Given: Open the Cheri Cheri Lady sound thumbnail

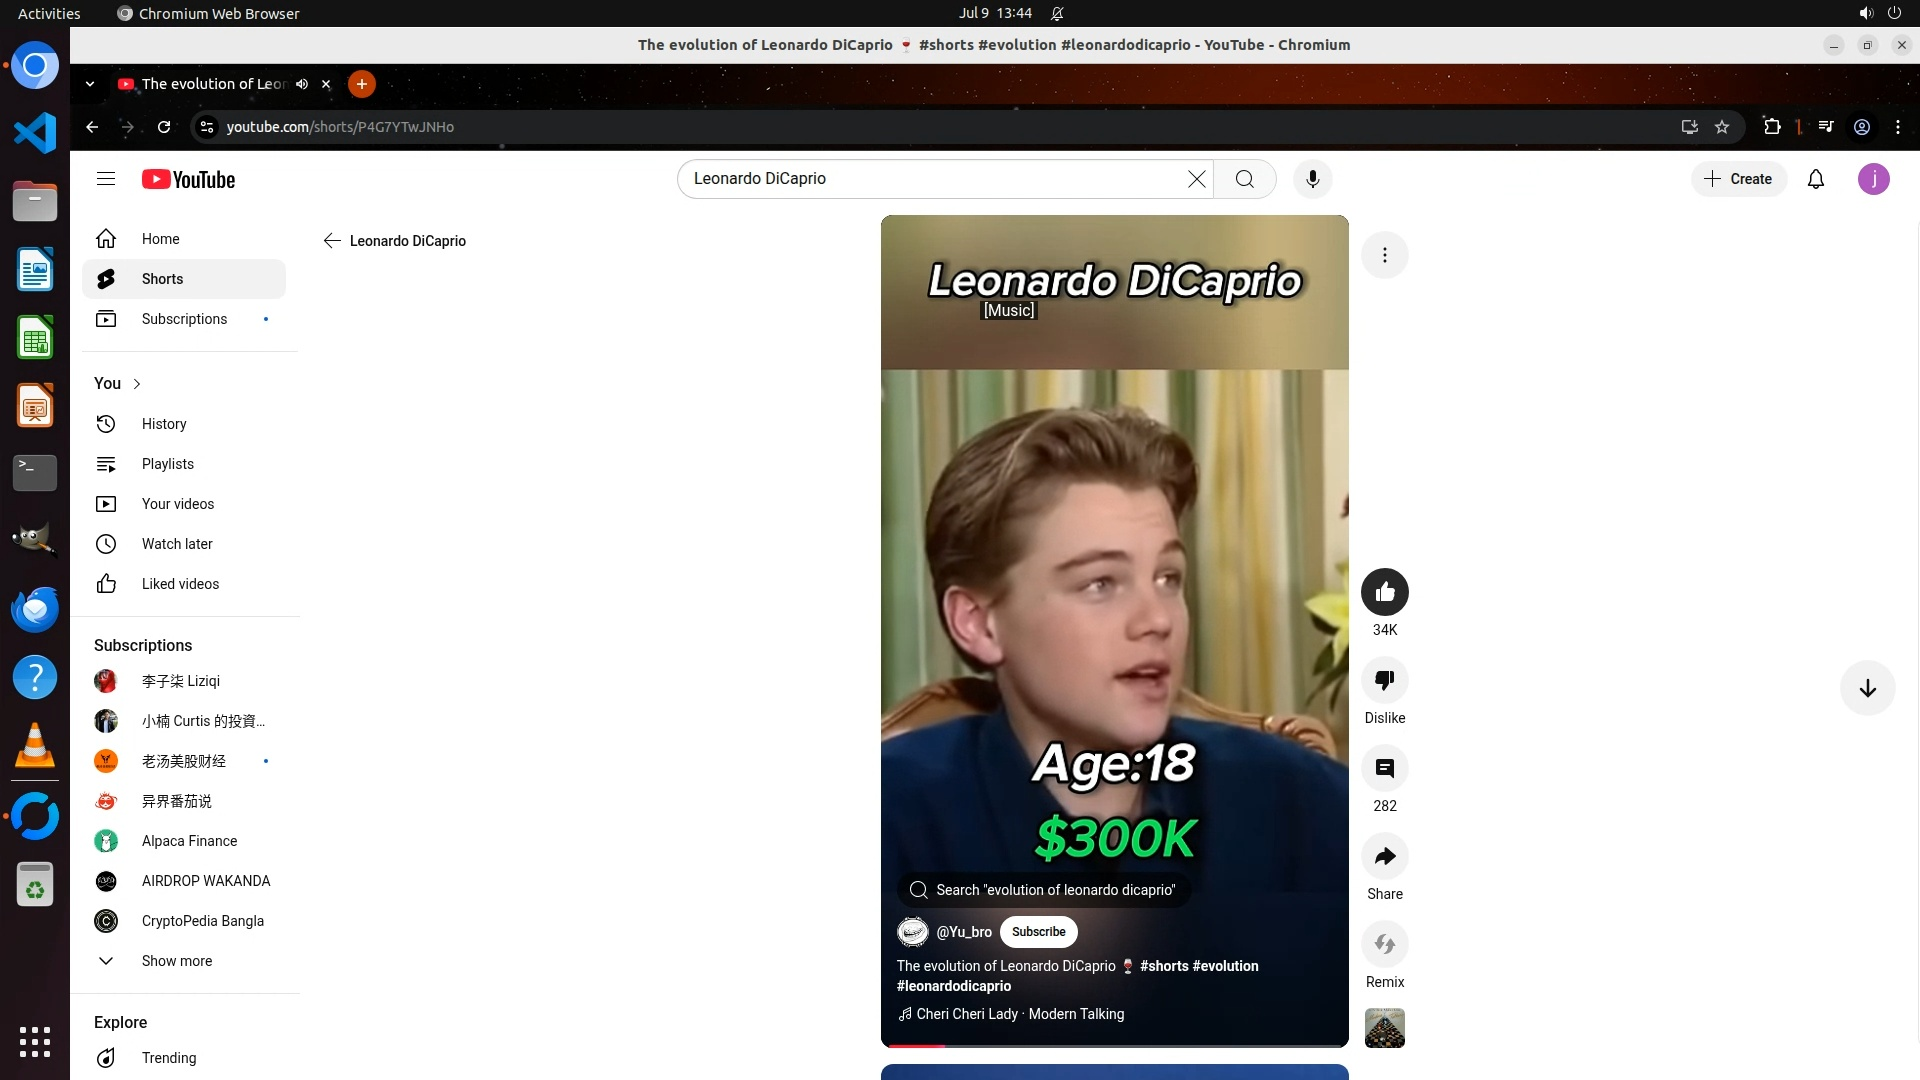Looking at the screenshot, I should click(x=1384, y=1028).
